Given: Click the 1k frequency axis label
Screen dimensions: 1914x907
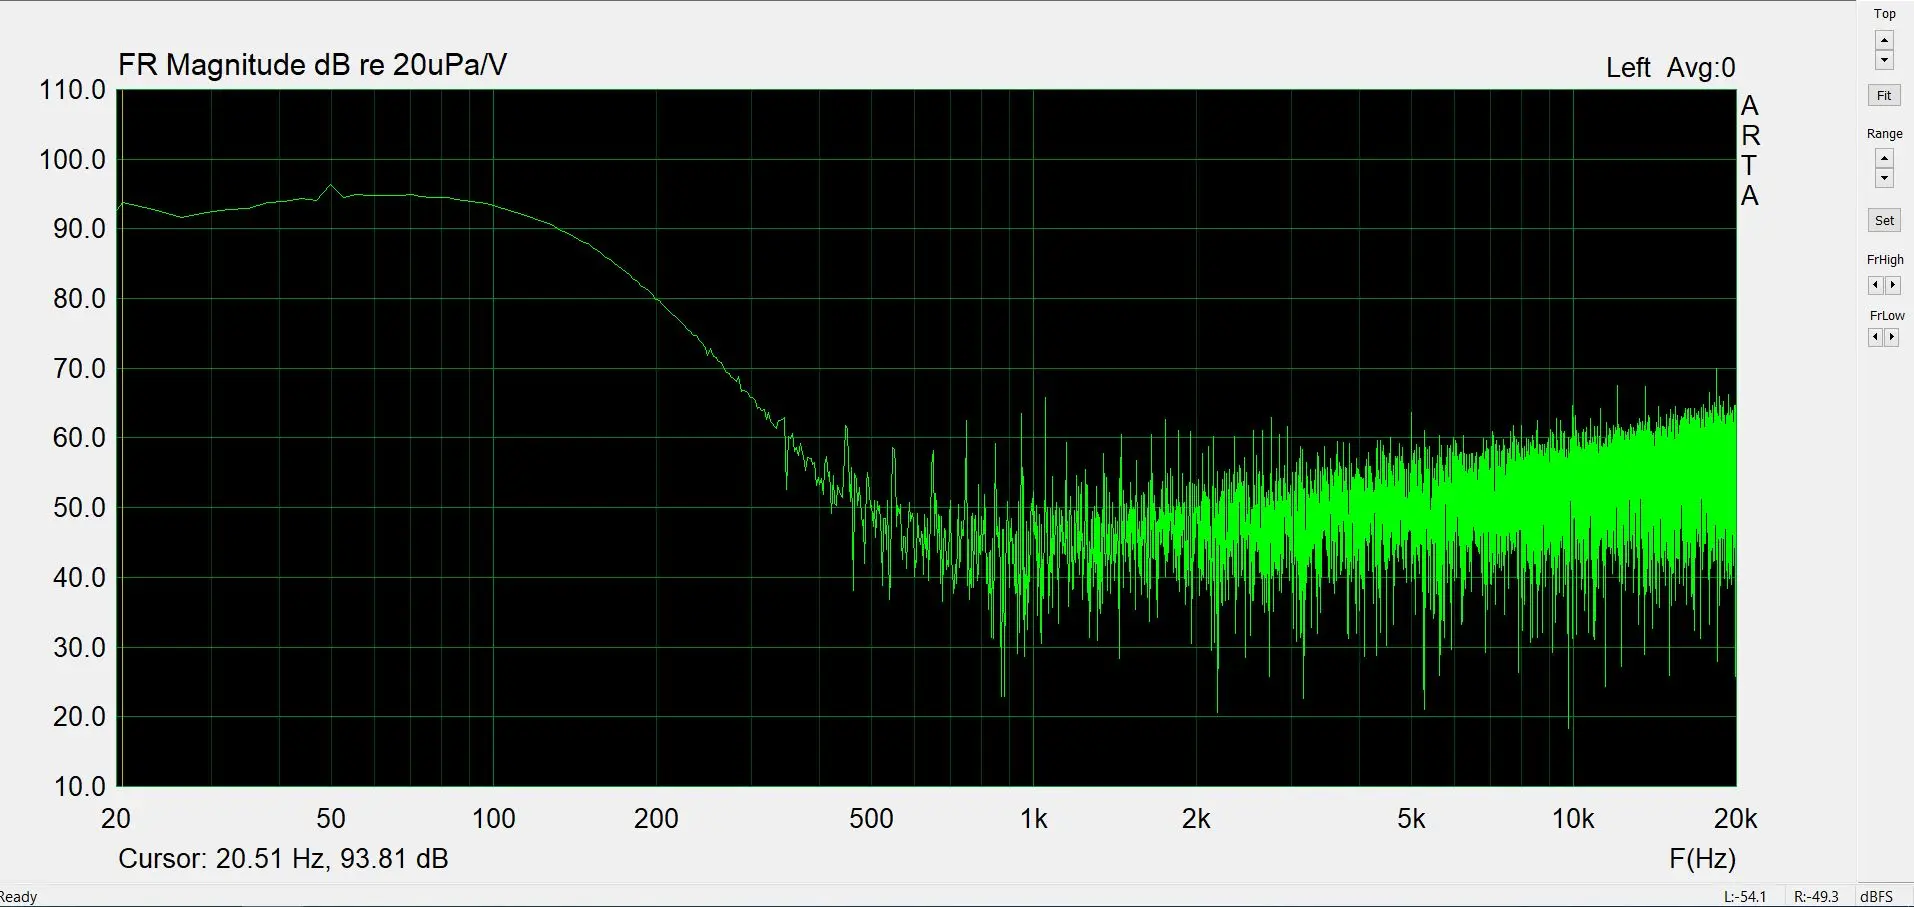Looking at the screenshot, I should point(1034,819).
